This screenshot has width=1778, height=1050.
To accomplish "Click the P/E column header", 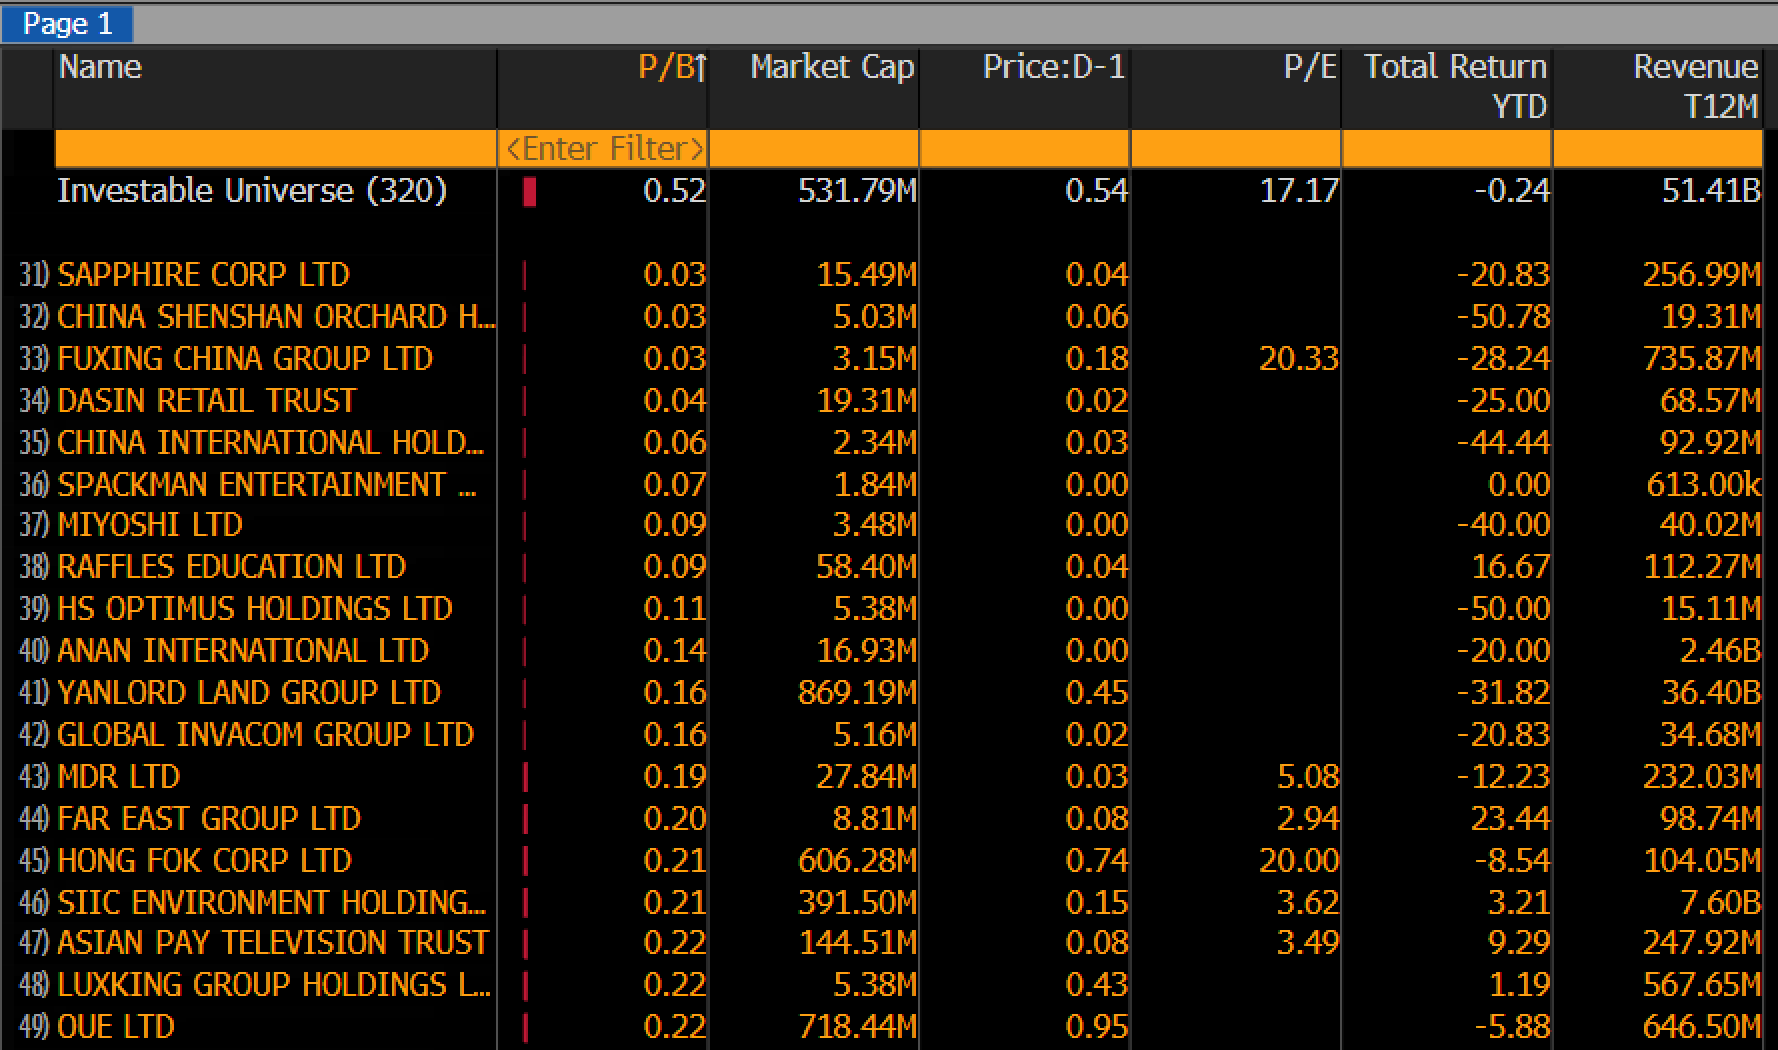I will tap(1236, 87).
